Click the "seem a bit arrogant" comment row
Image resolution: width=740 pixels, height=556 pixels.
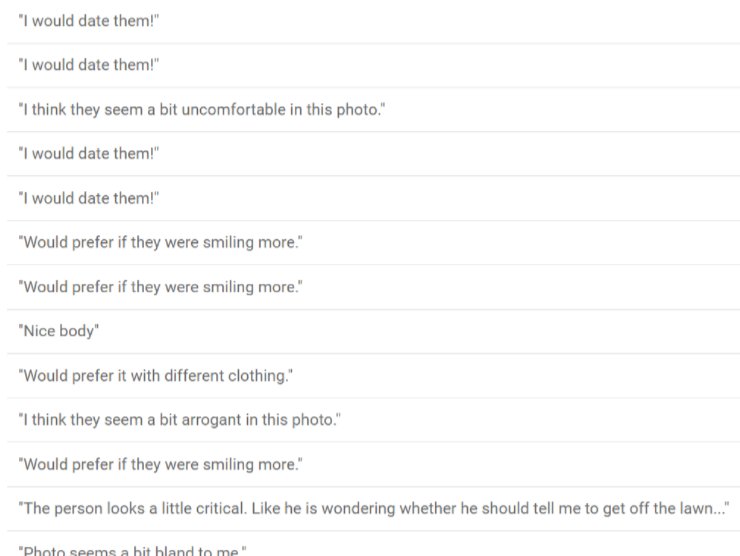pos(179,419)
